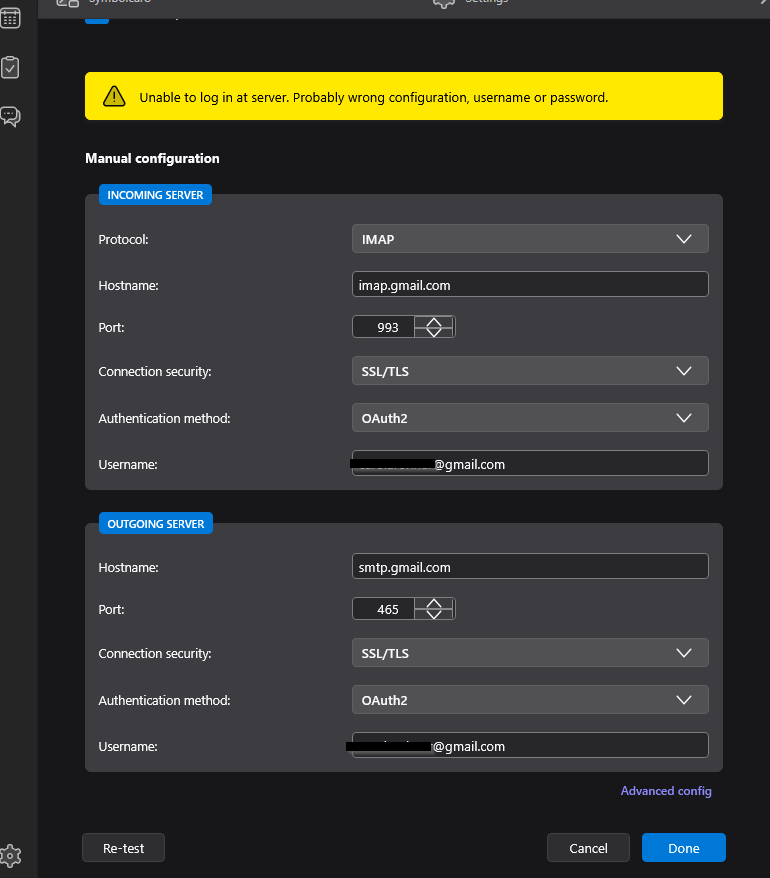
Task: Click the incoming server Username field
Action: tap(529, 464)
